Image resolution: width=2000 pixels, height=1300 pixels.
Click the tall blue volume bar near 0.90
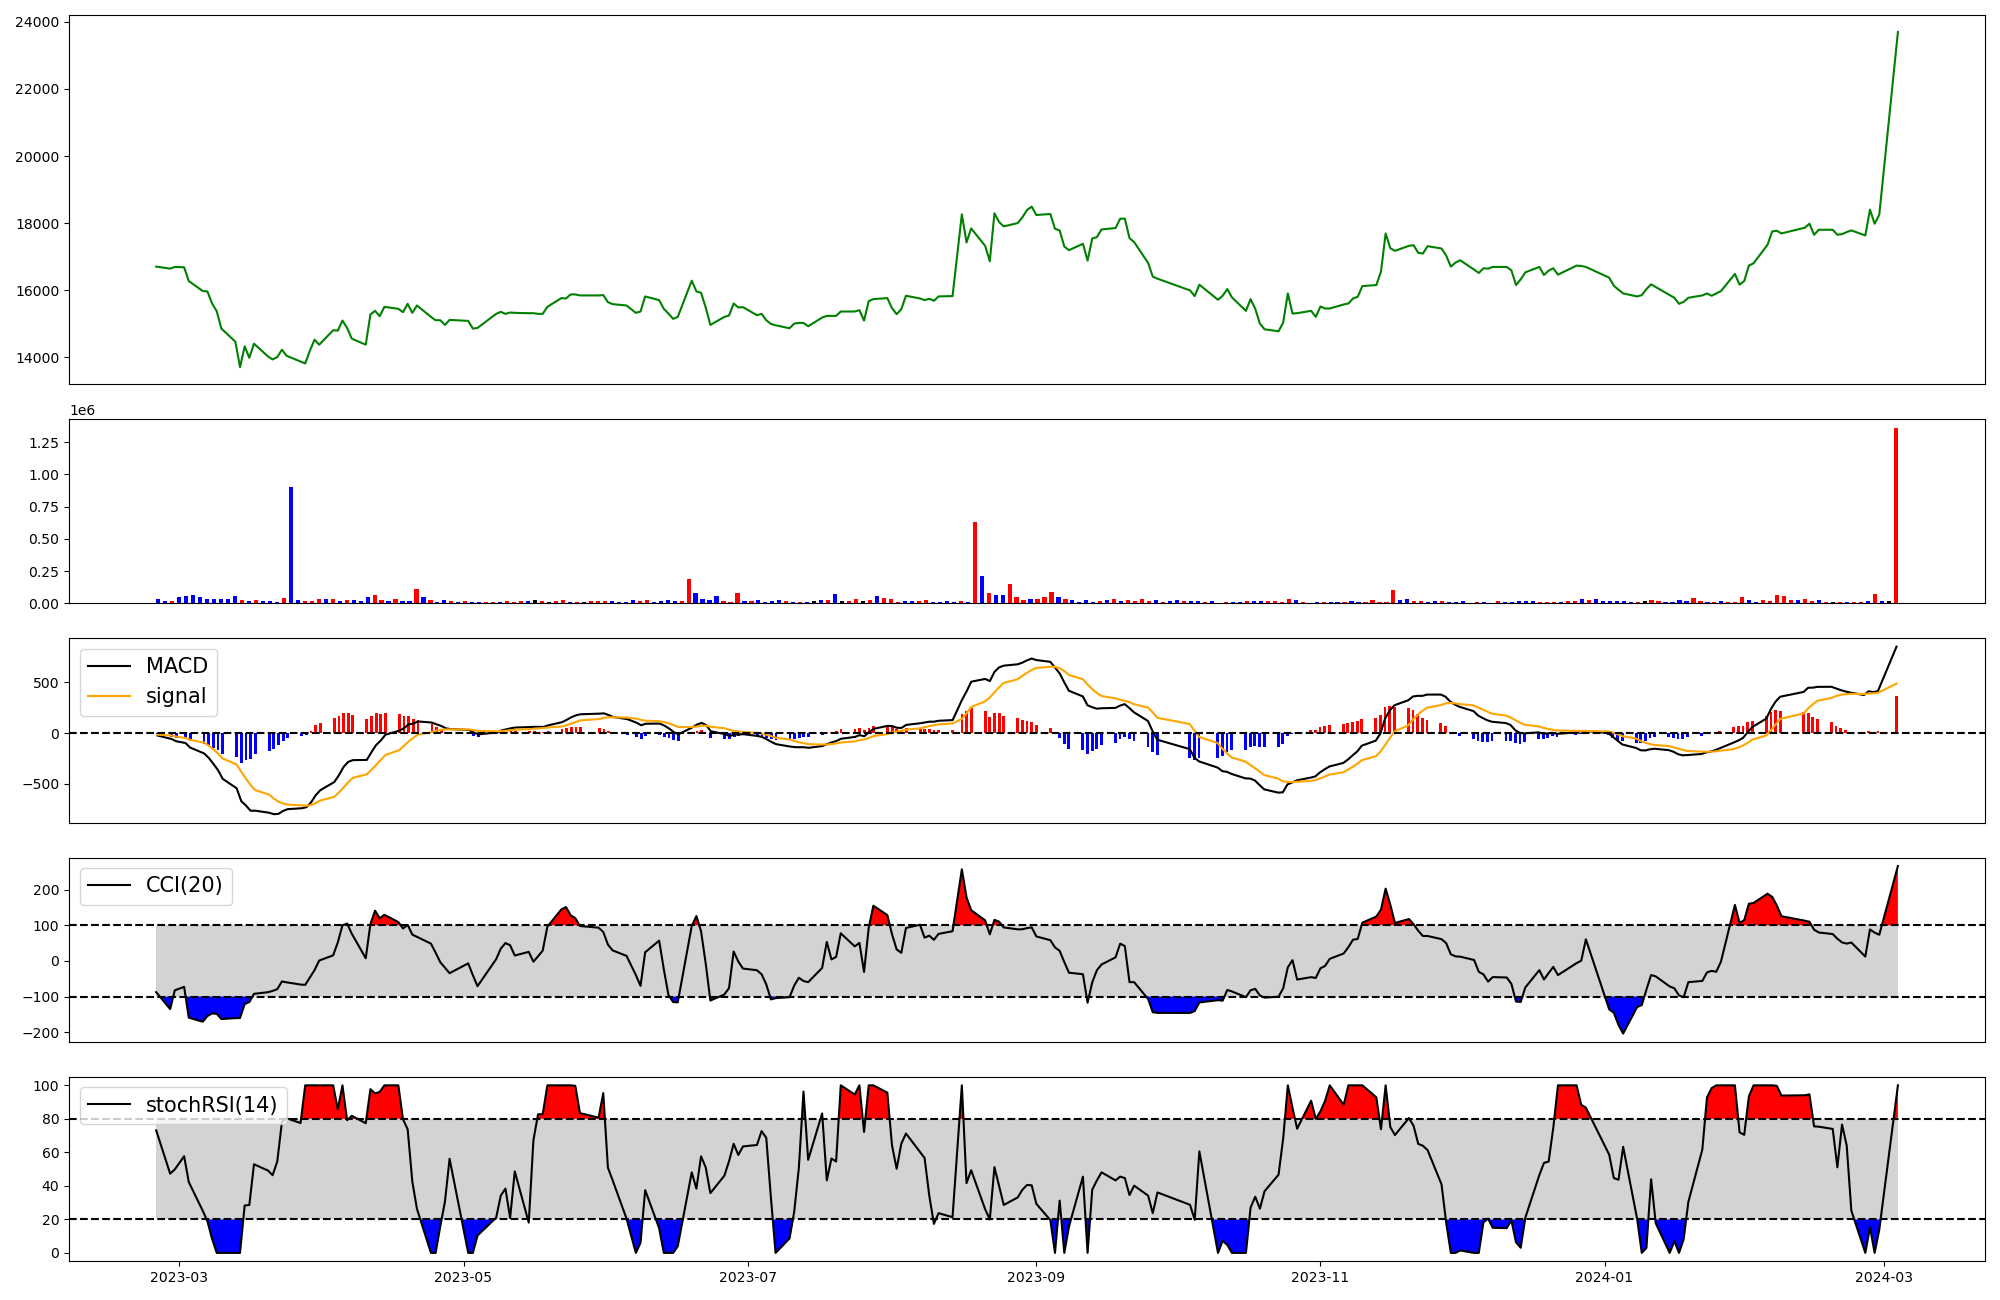291,545
